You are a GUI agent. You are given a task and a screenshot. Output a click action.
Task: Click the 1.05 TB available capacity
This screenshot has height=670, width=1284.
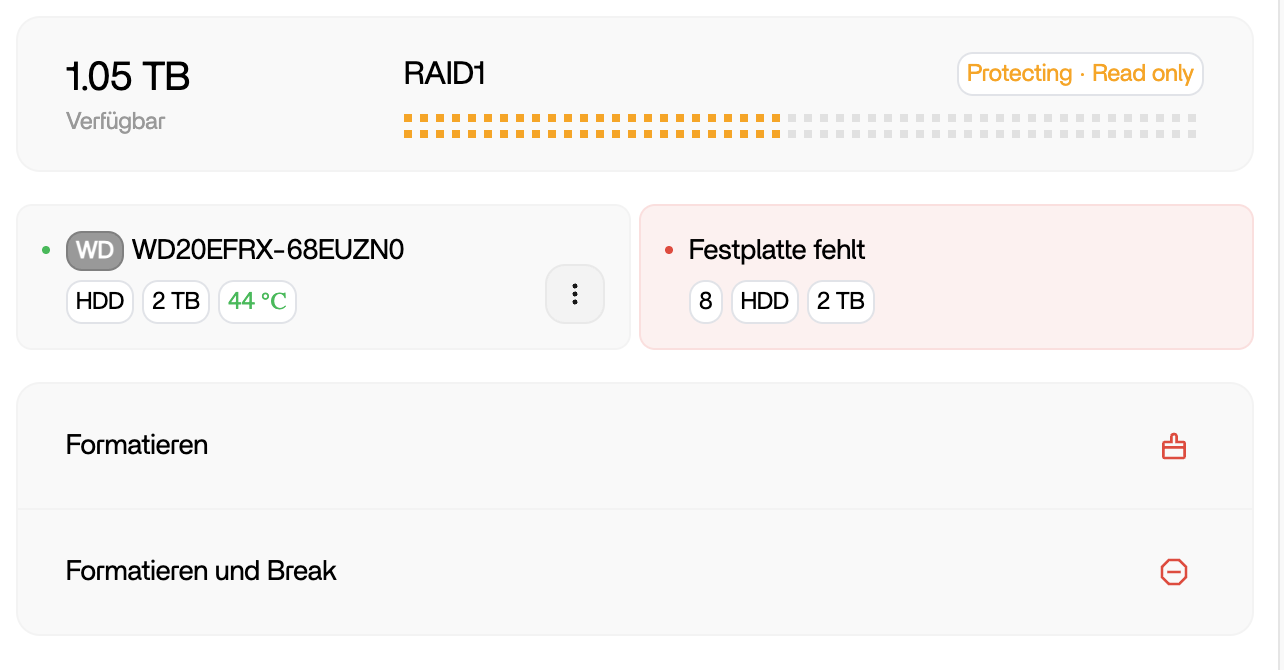point(128,77)
